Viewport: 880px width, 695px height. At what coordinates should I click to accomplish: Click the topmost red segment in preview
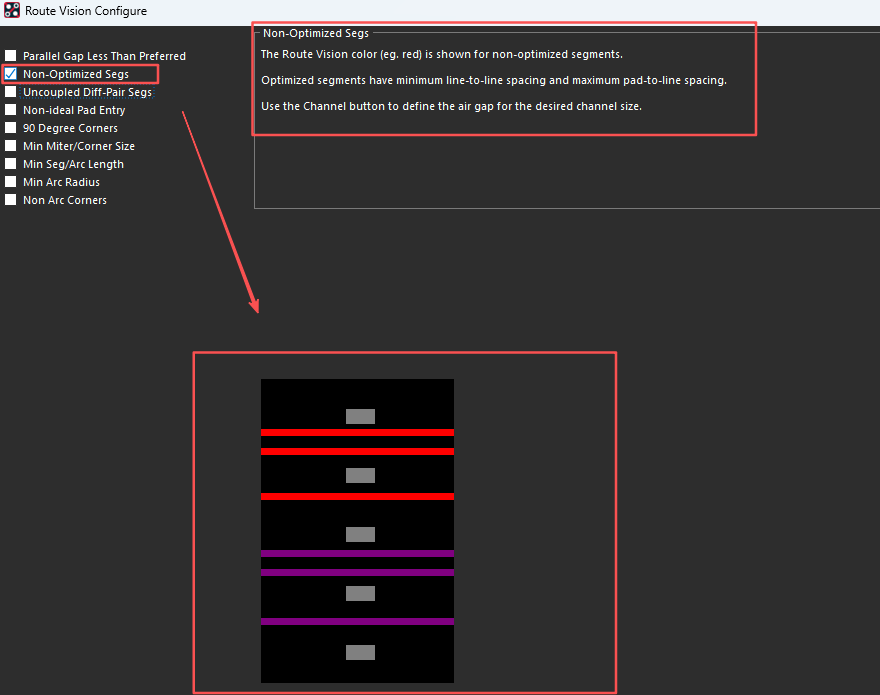(x=357, y=432)
